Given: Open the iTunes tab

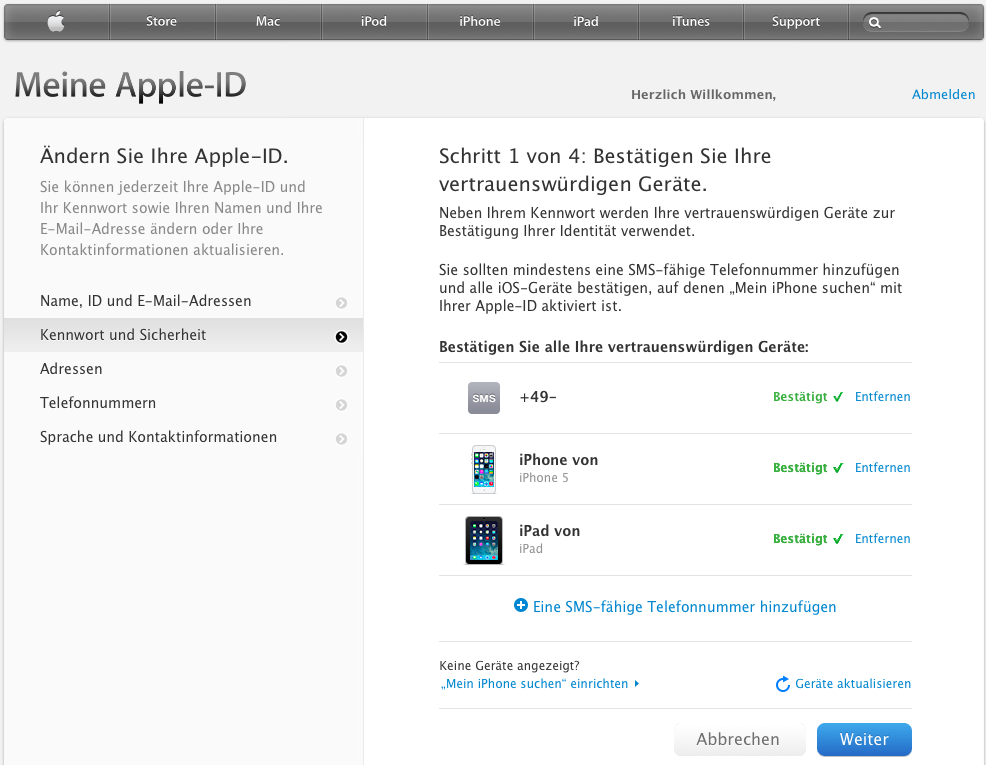Looking at the screenshot, I should 690,21.
